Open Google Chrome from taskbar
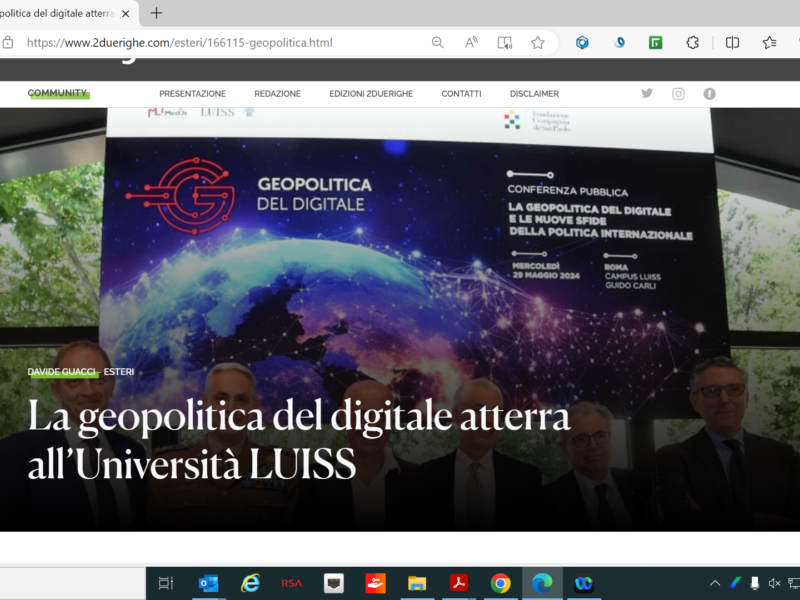 click(501, 583)
